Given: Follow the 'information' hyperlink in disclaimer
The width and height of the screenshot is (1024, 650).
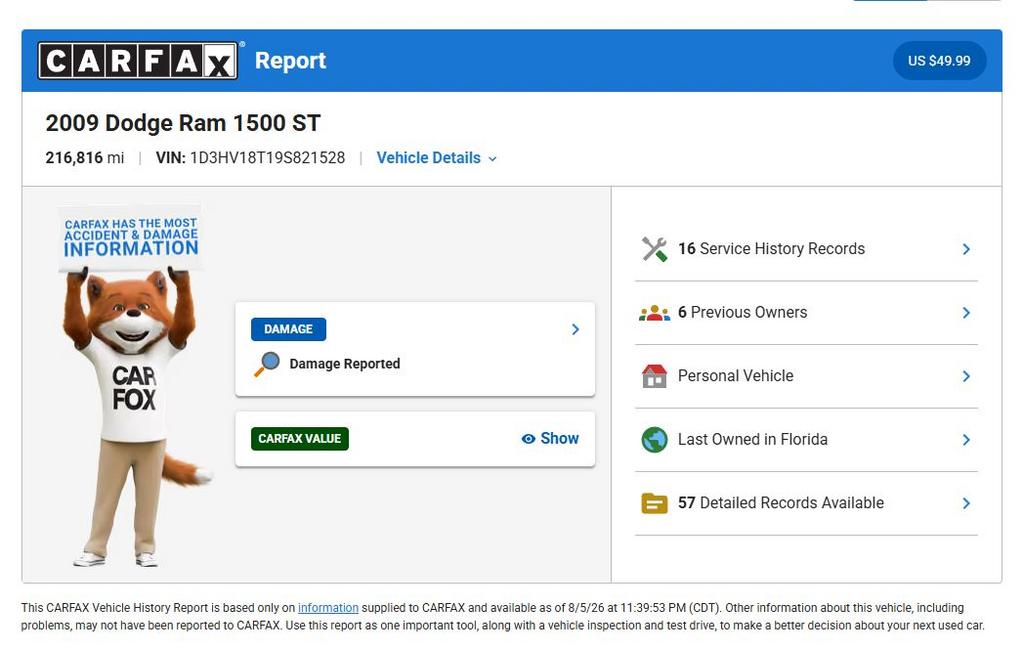Looking at the screenshot, I should coord(328,608).
